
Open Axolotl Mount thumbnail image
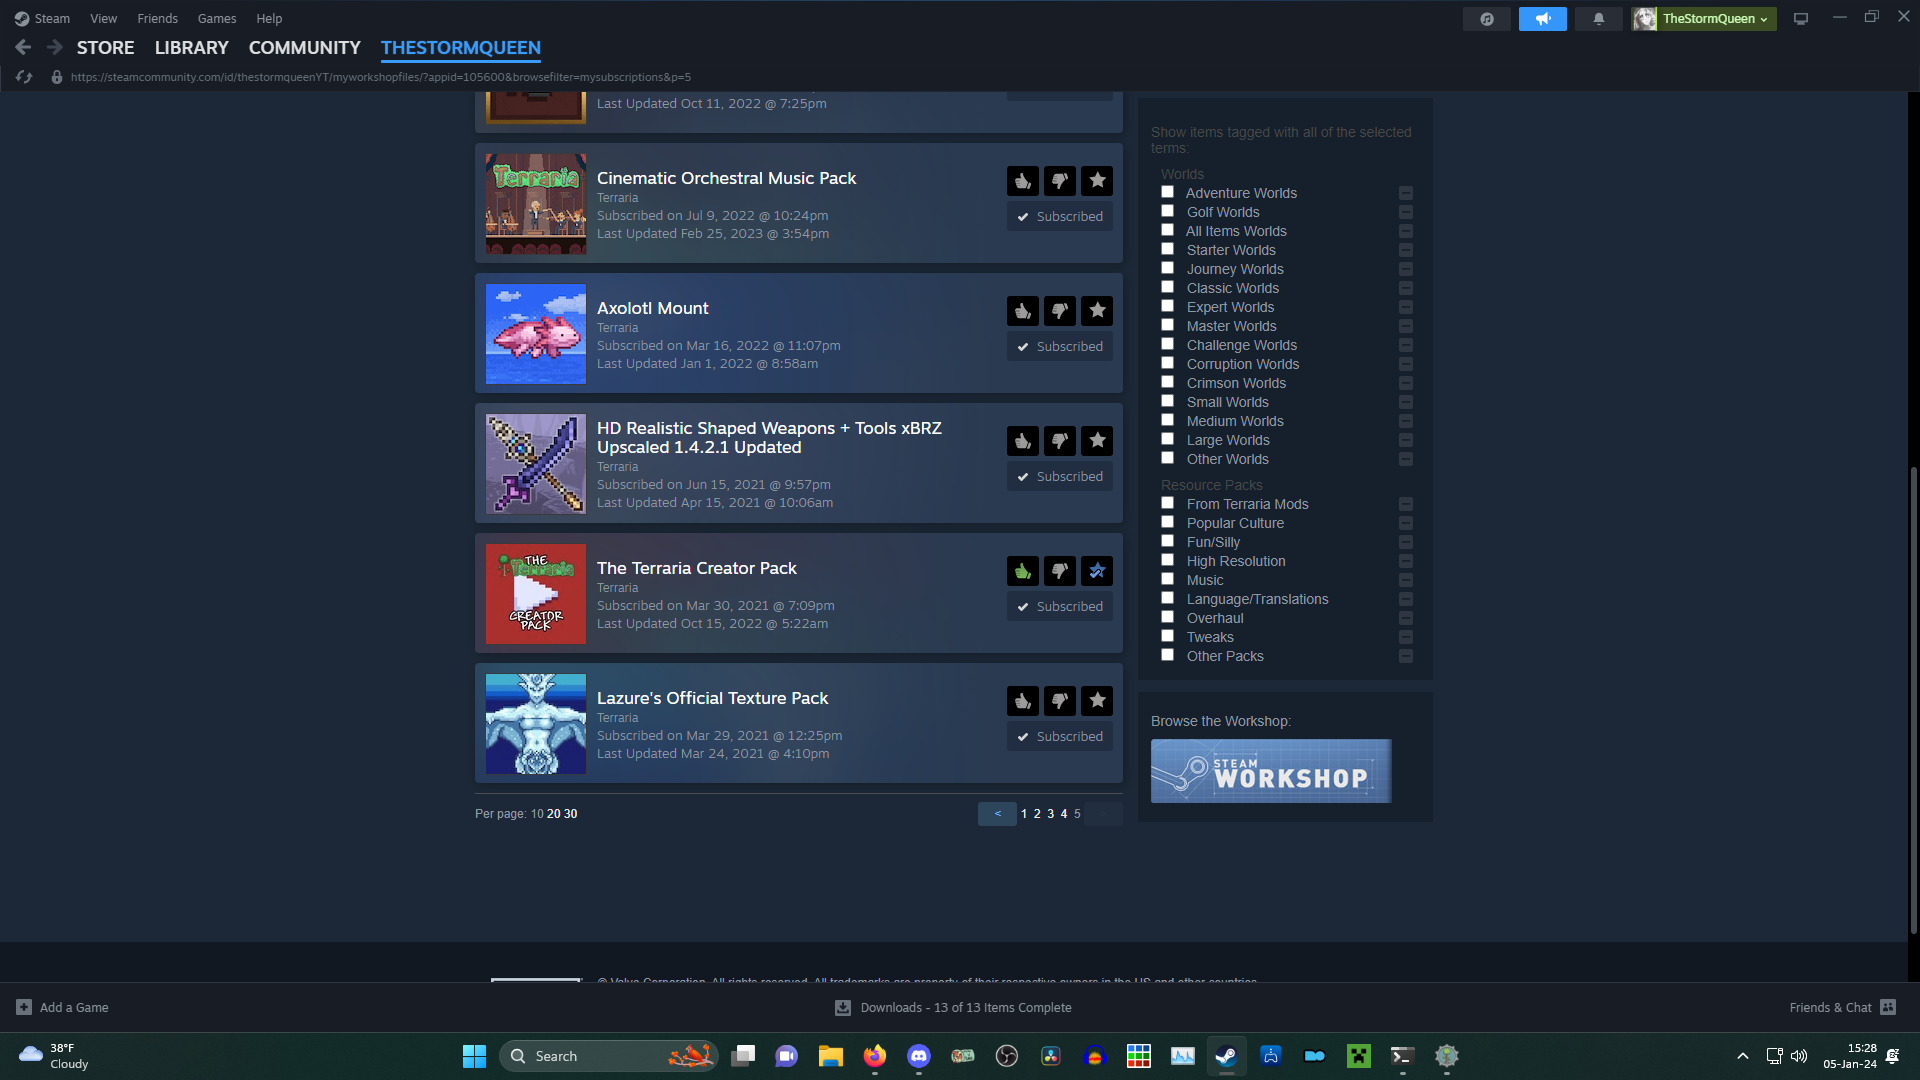coord(536,334)
